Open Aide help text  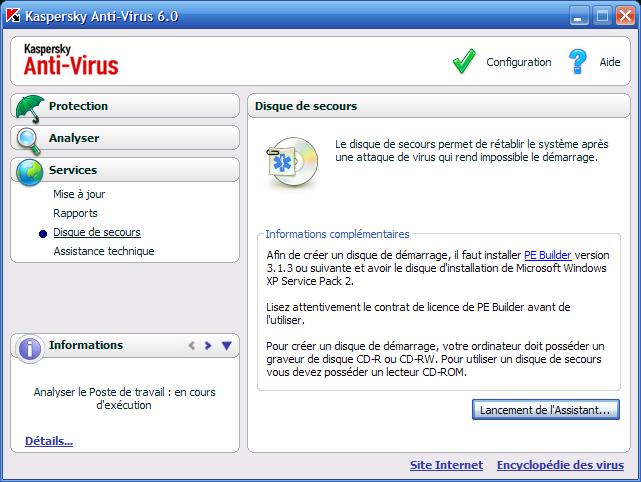[x=610, y=62]
